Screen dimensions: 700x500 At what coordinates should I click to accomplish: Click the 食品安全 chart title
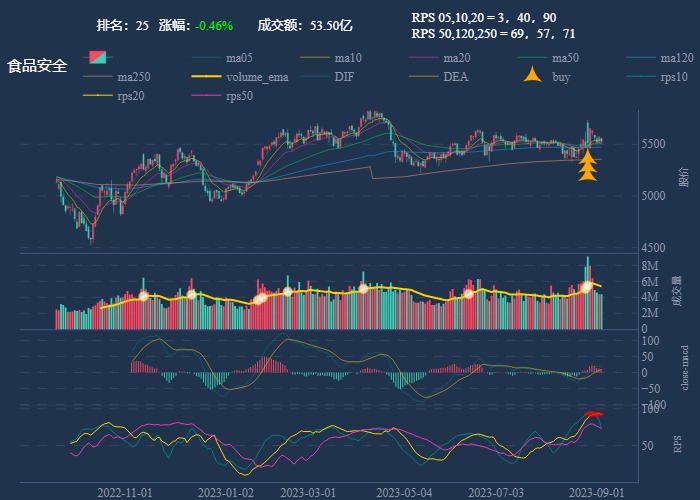pyautogui.click(x=37, y=66)
